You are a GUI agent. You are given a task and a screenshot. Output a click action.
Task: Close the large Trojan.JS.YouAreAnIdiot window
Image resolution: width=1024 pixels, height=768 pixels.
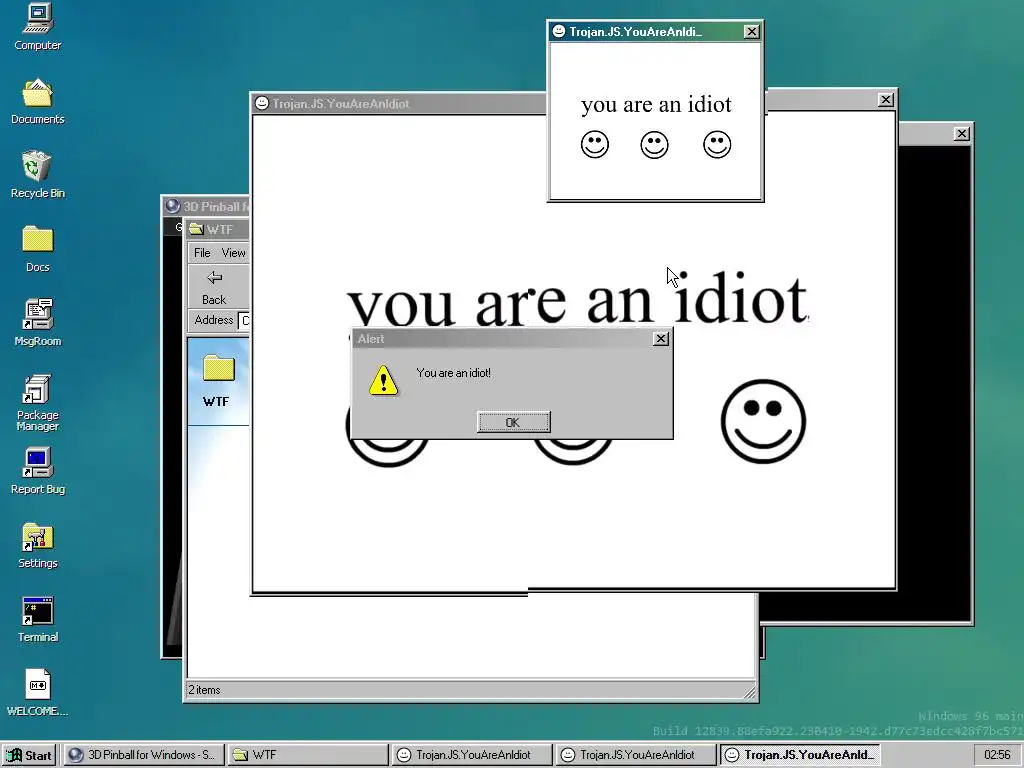[x=886, y=100]
